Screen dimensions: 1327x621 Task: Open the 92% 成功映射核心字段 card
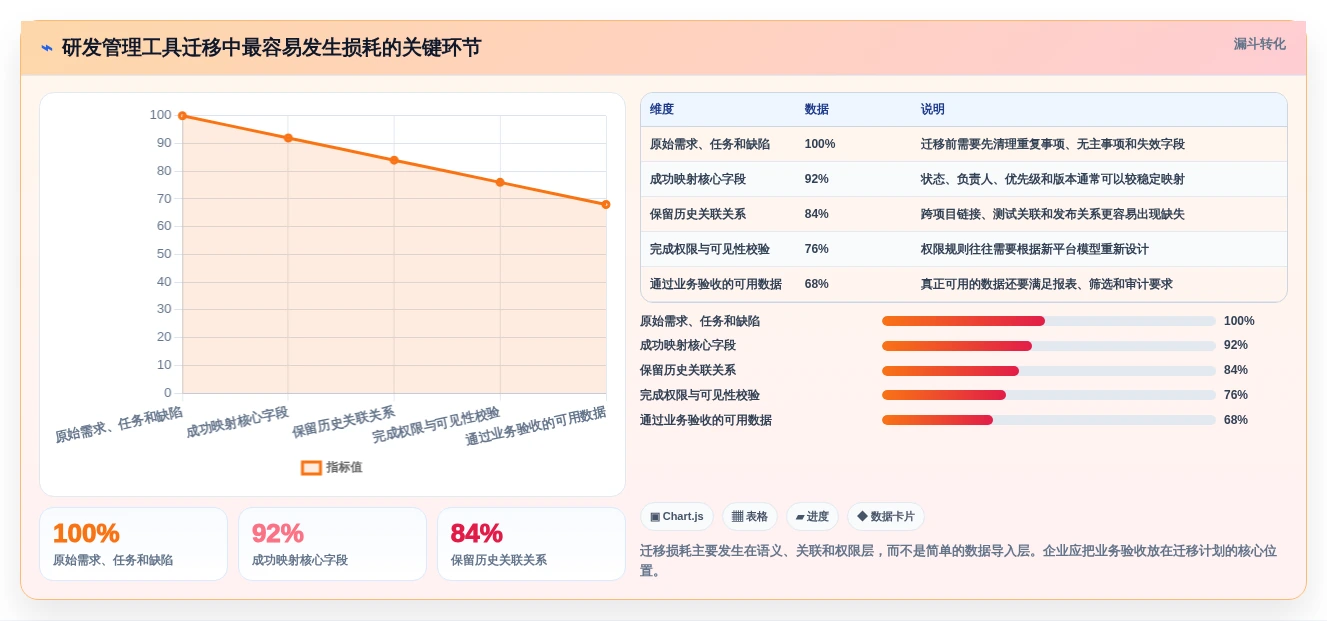point(332,544)
